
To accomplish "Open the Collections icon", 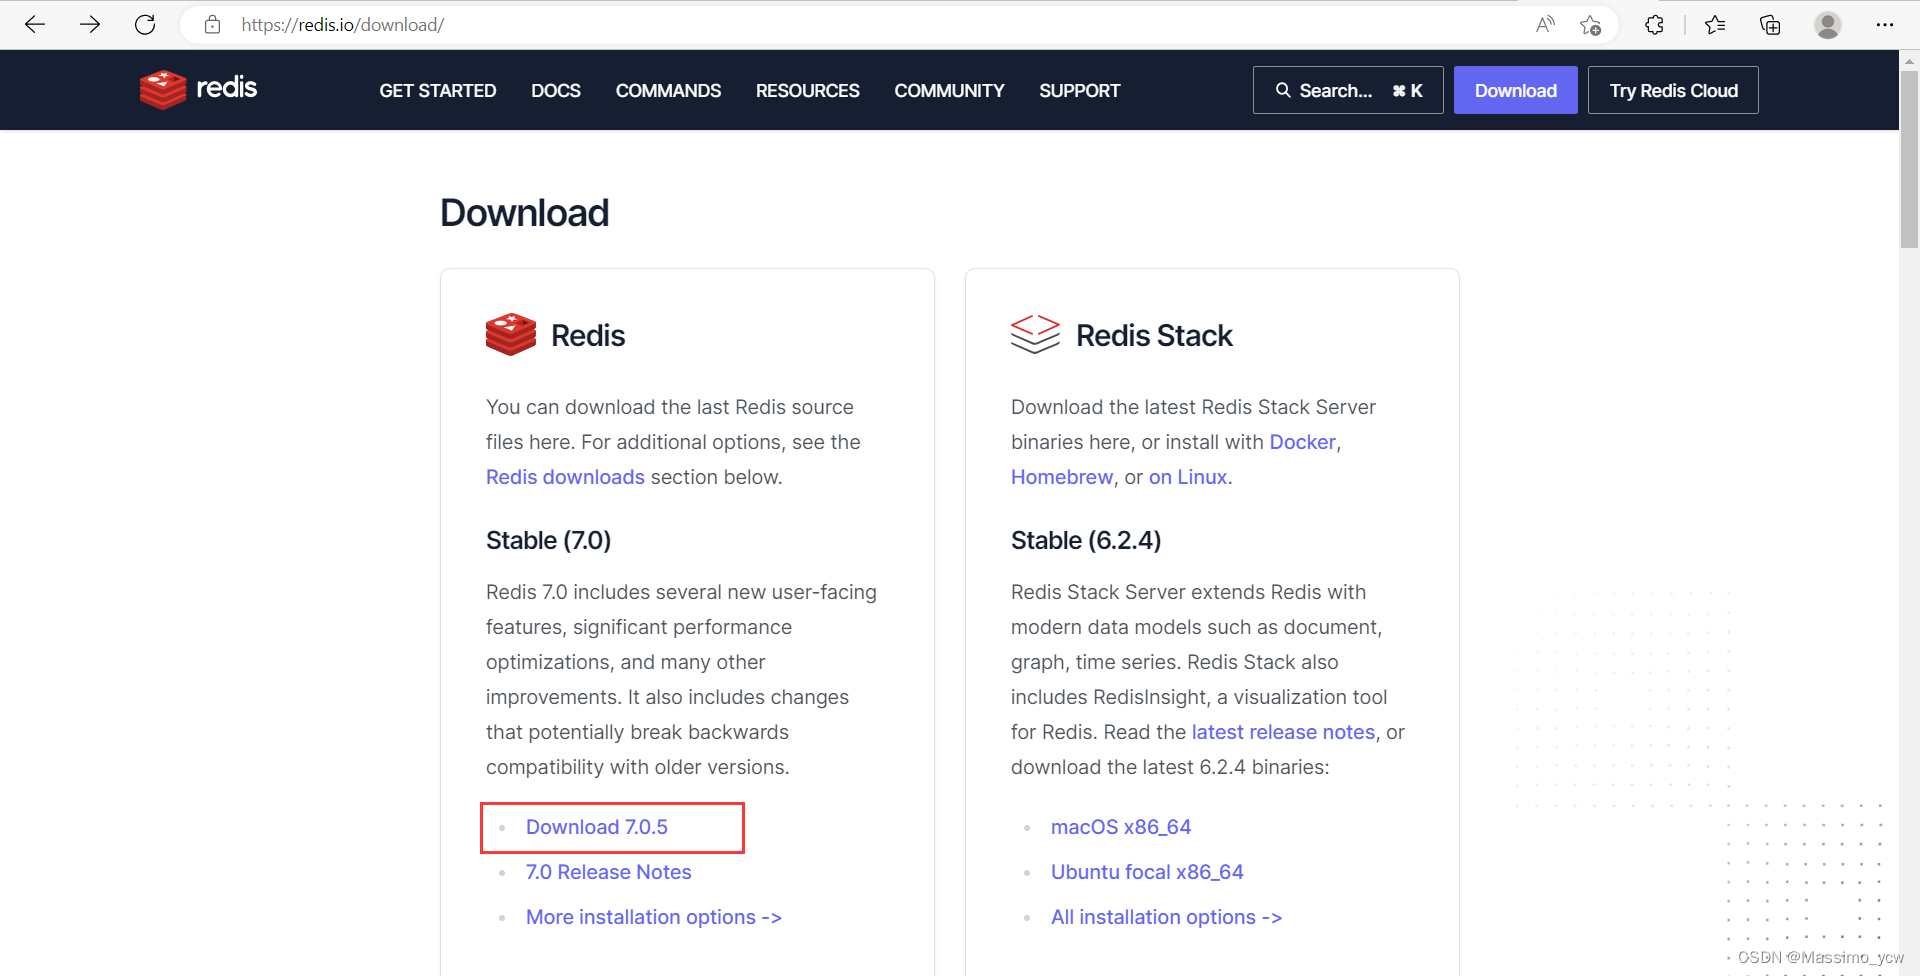I will (1770, 25).
